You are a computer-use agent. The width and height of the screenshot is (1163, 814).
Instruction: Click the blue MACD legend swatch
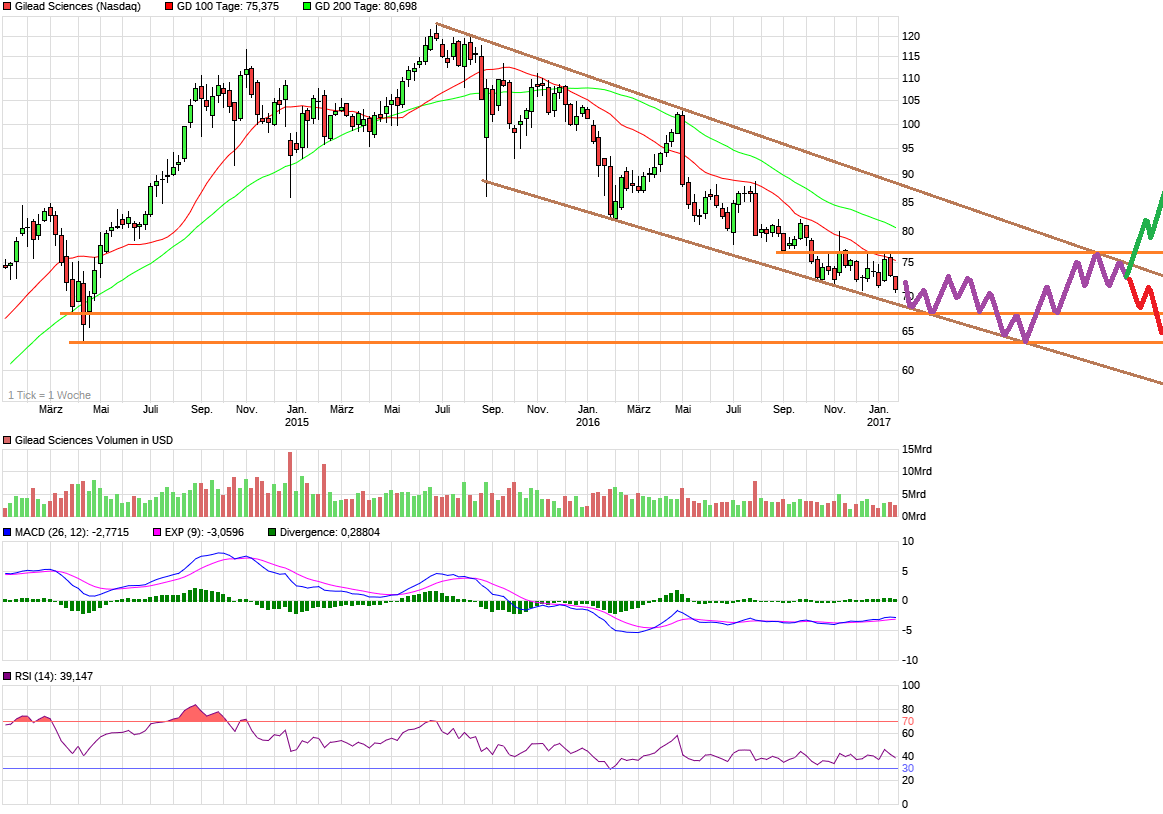(7, 533)
